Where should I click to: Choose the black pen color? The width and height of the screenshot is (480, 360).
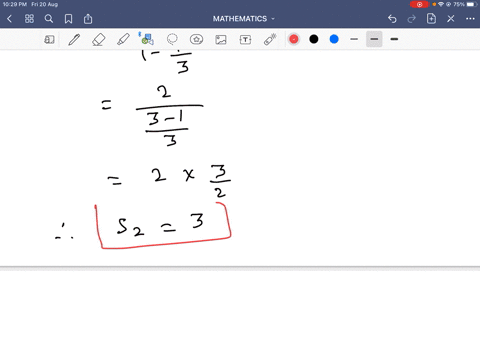coord(314,39)
